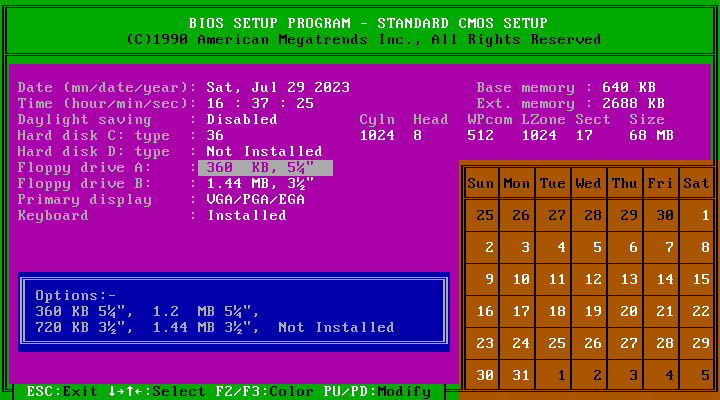The image size is (720, 400).
Task: Click the Floppy drive B: label
Action: point(84,184)
